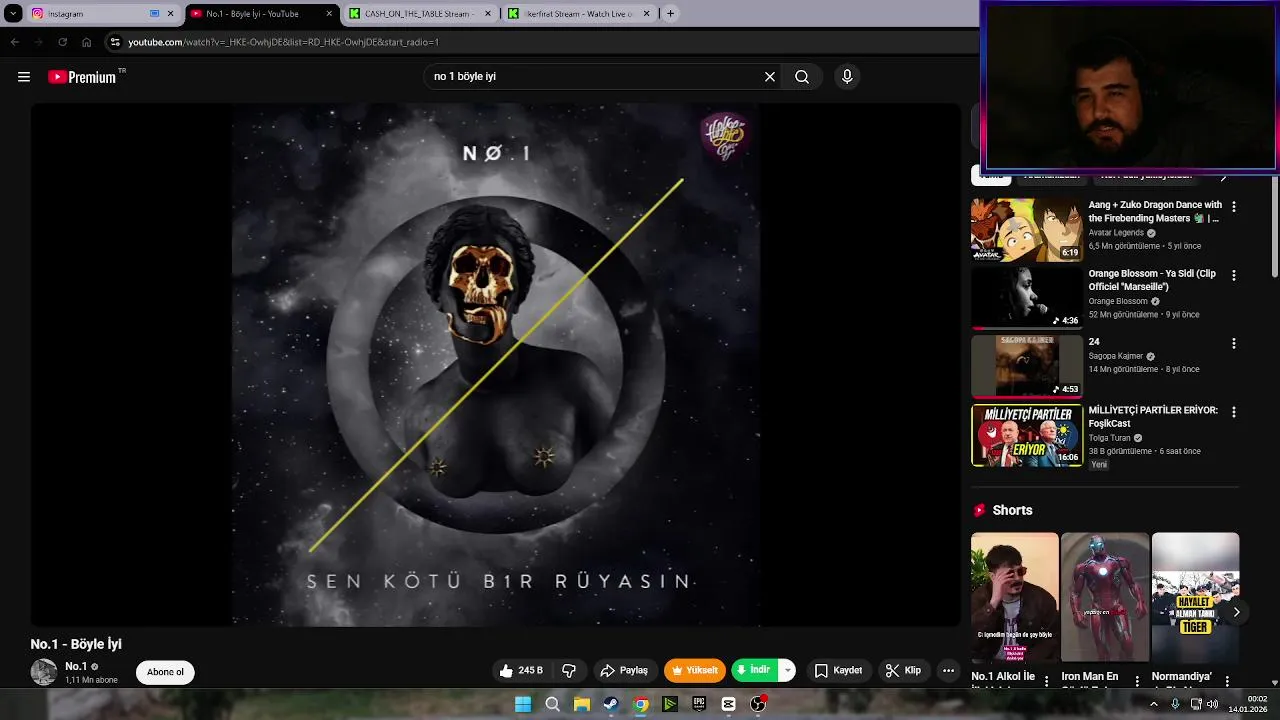1280x720 pixels.
Task: Click the orange Yükselt button
Action: coord(694,671)
